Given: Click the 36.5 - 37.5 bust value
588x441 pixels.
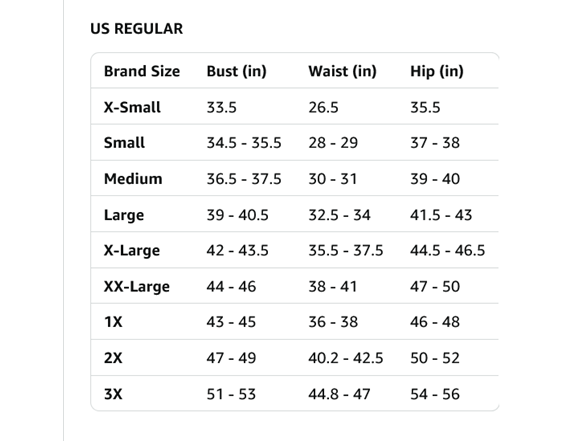Looking at the screenshot, I should pos(244,178).
